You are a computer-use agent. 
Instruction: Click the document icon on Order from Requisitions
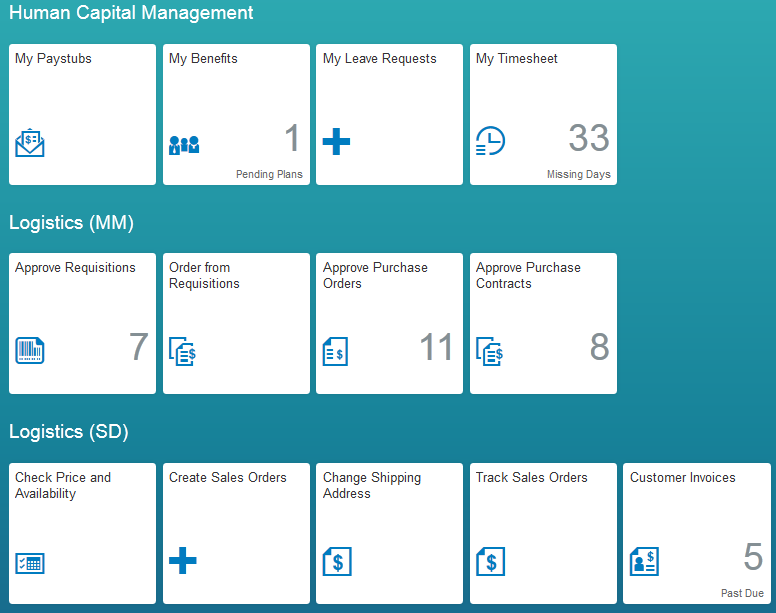[183, 351]
